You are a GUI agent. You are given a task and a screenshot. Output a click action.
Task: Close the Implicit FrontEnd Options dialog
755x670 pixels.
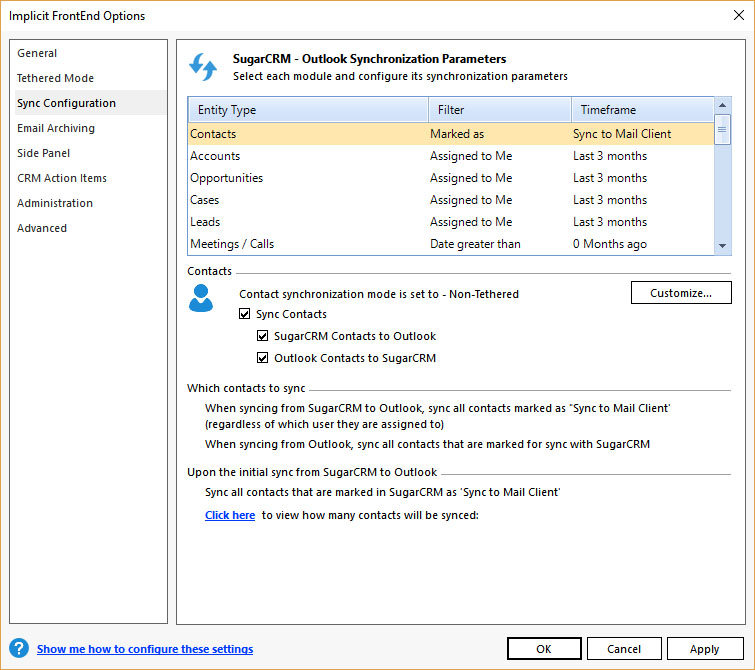pos(738,15)
